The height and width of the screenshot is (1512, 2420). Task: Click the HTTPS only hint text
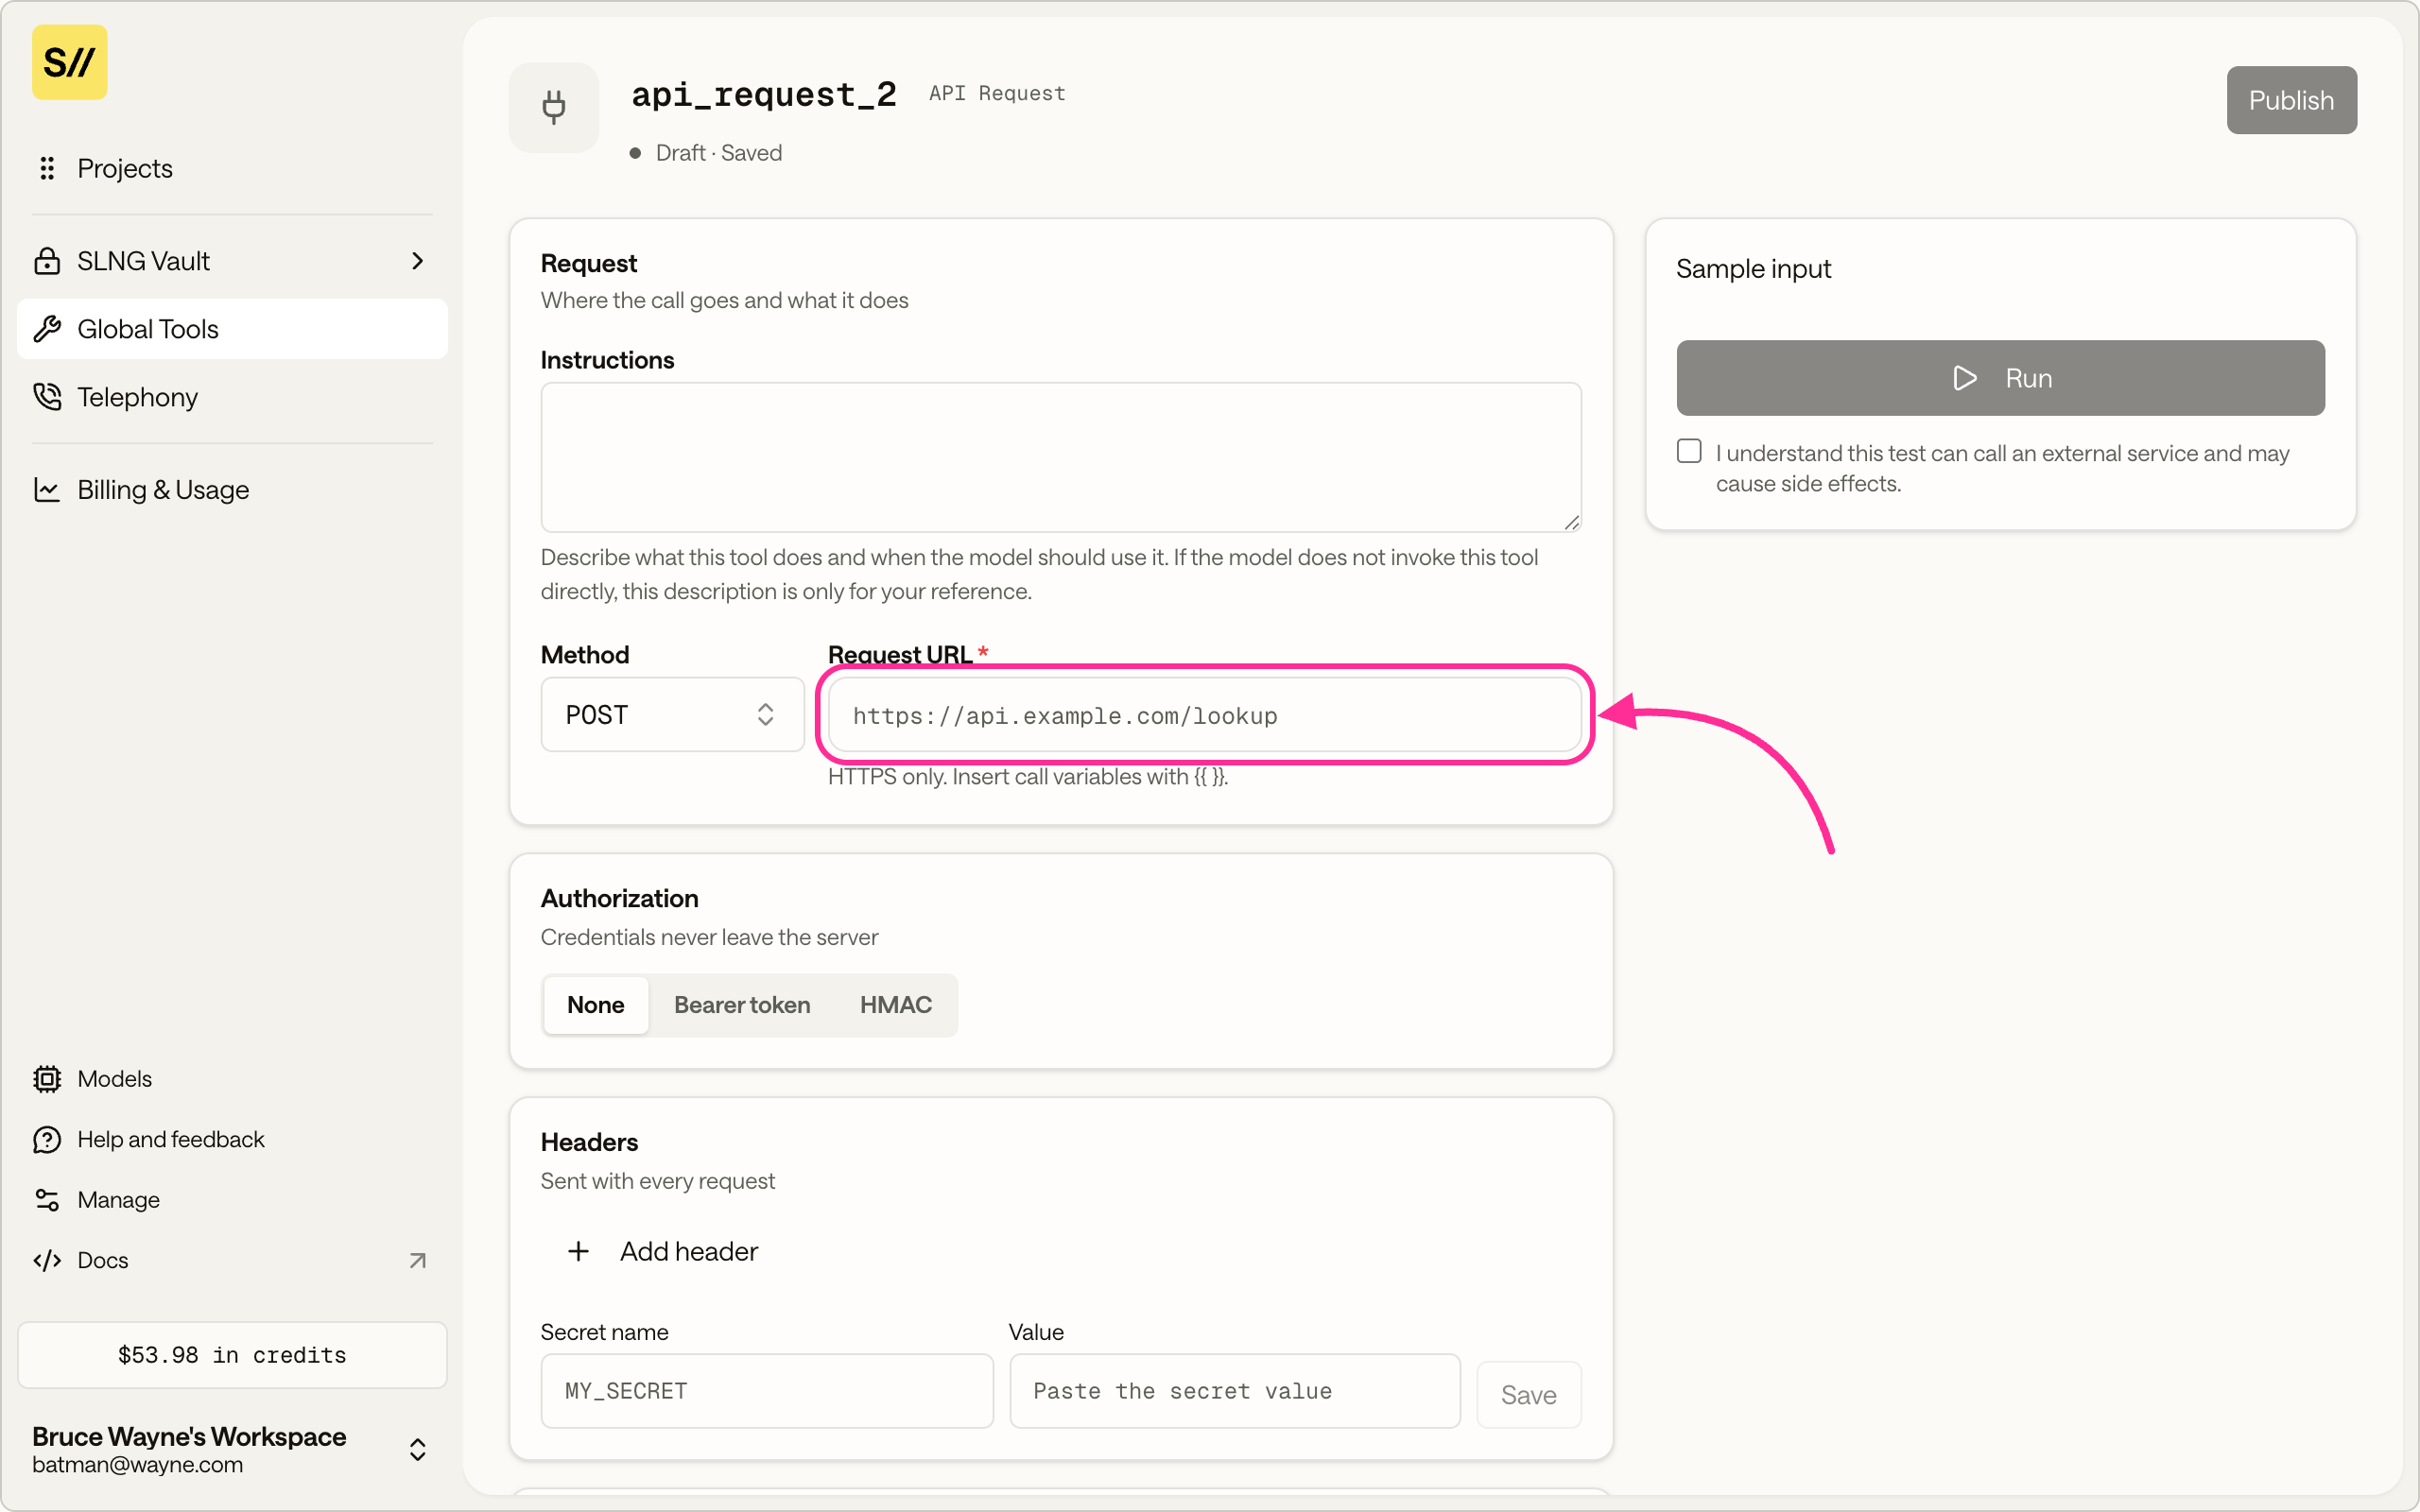tap(1028, 777)
